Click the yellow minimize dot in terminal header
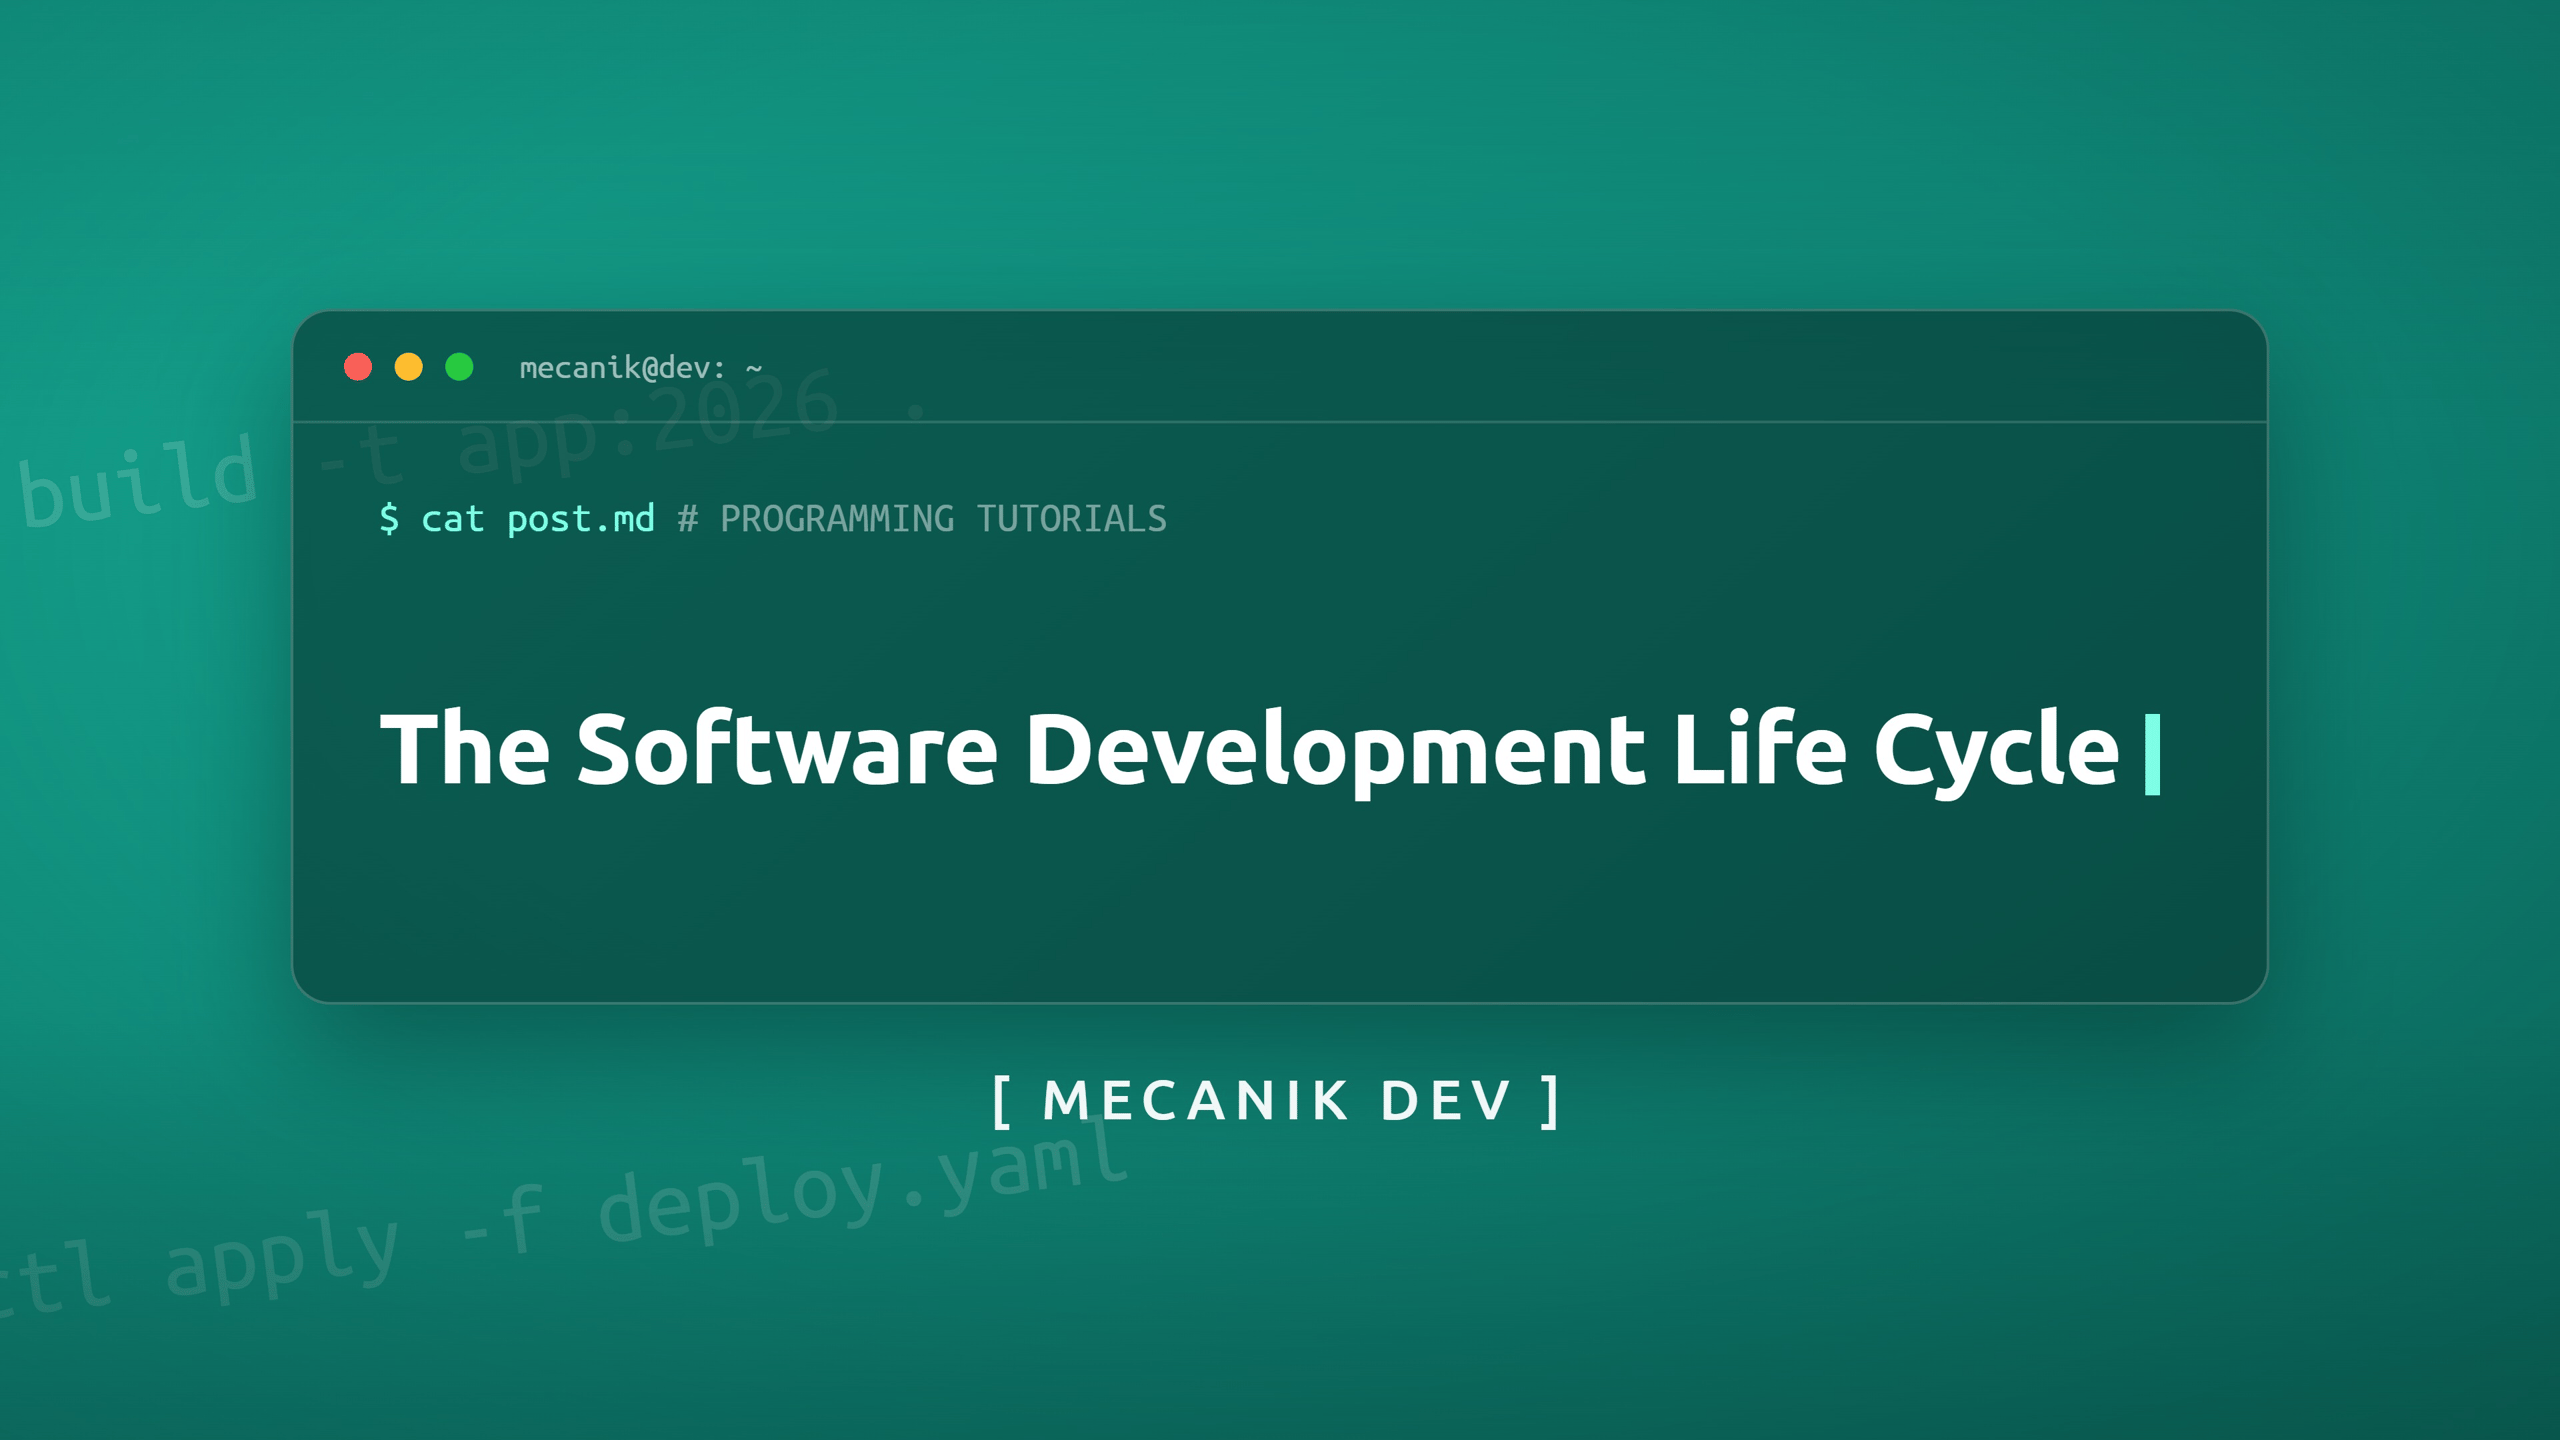2560x1440 pixels. pos(409,367)
